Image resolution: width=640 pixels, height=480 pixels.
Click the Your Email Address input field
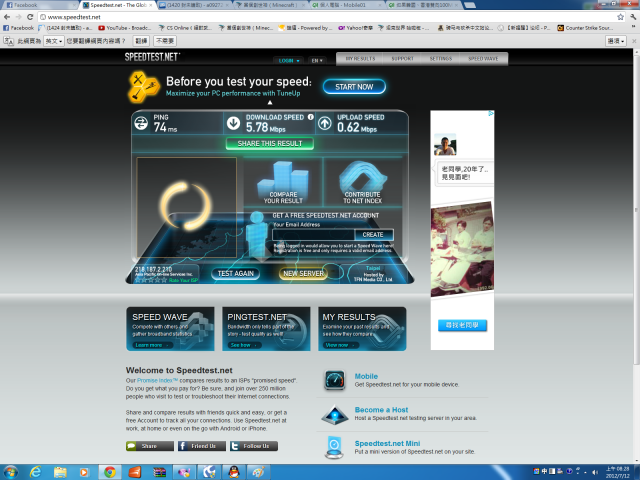click(x=313, y=235)
